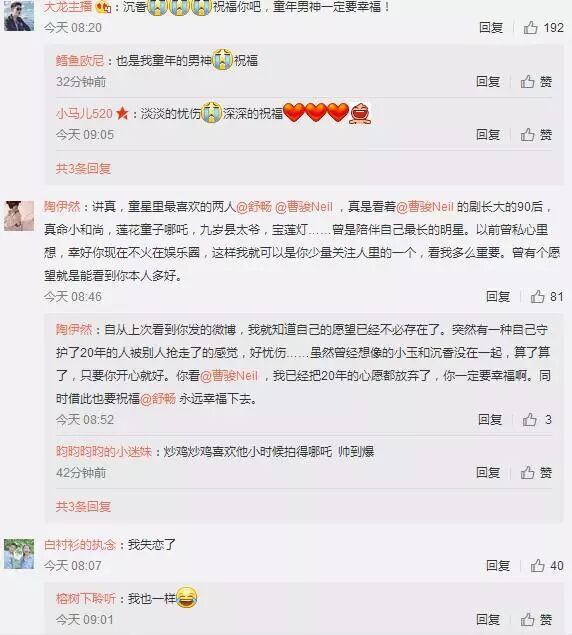This screenshot has width=572, height=635.
Task: Like the reply posted 42分钟前
Action: tap(536, 473)
